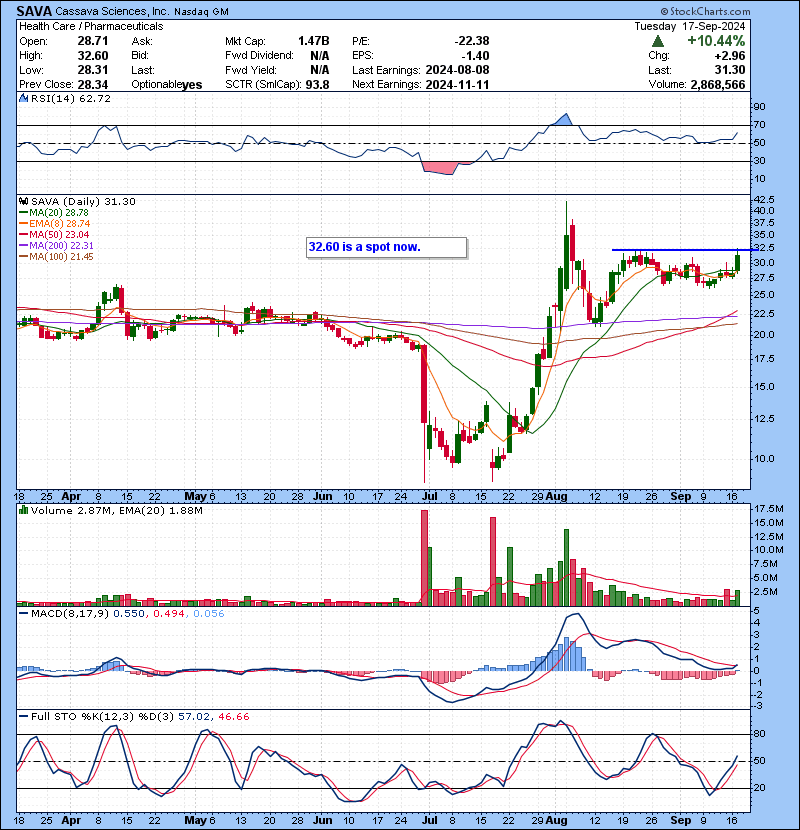The image size is (800, 830).
Task: Click the Optionable value yes
Action: 192,85
